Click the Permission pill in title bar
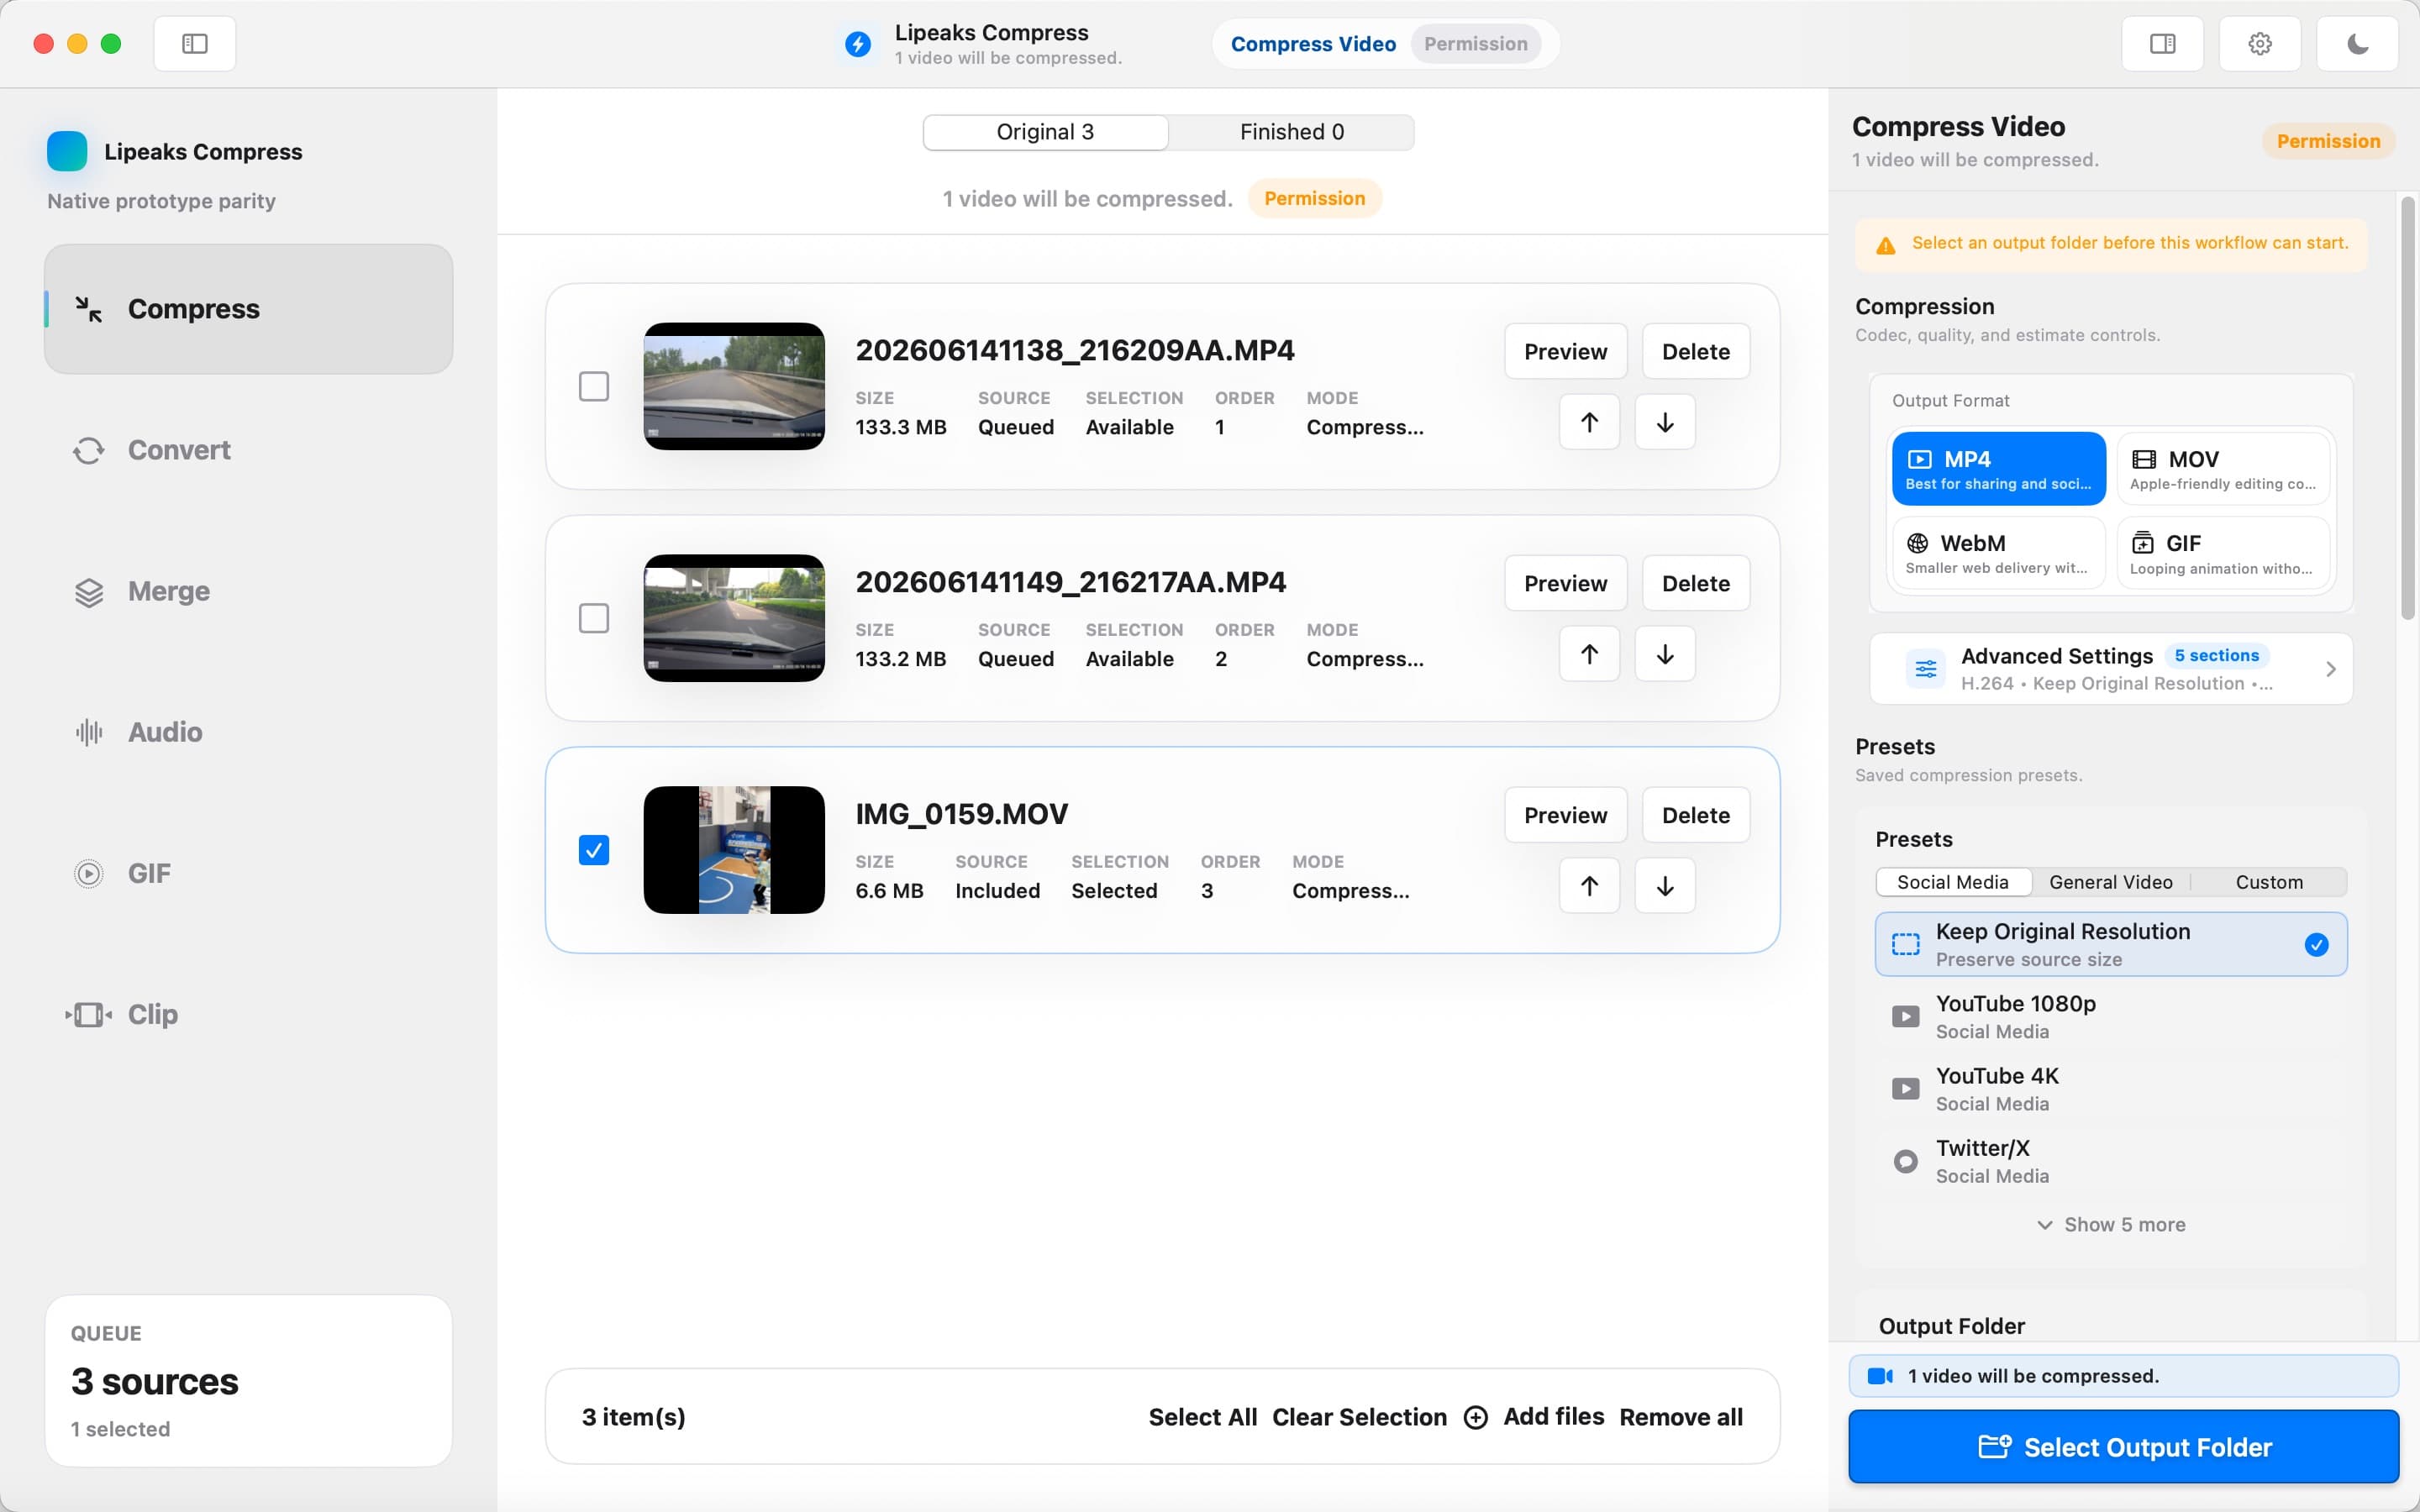 (x=1475, y=44)
